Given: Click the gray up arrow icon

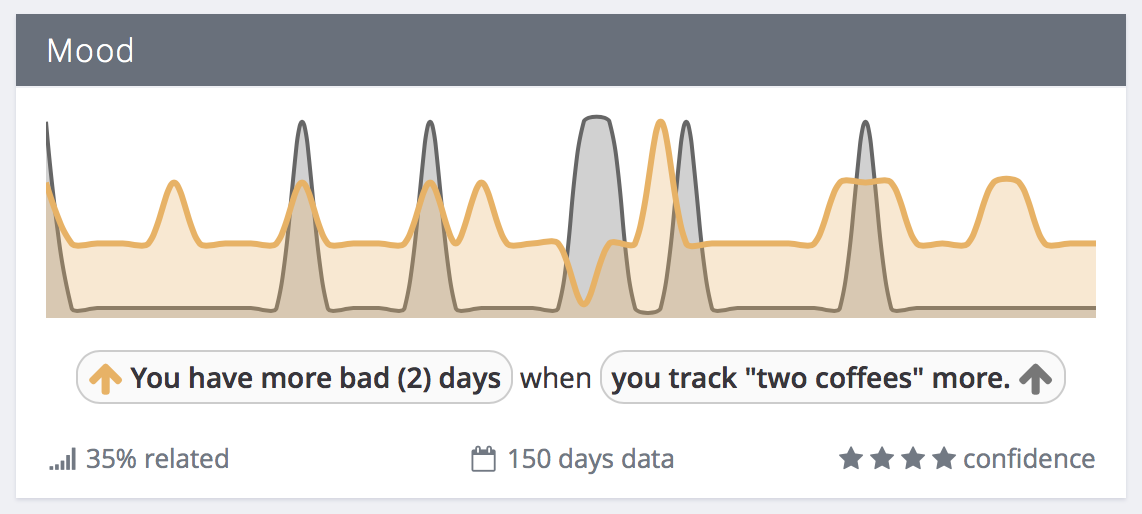Looking at the screenshot, I should coord(1035,378).
